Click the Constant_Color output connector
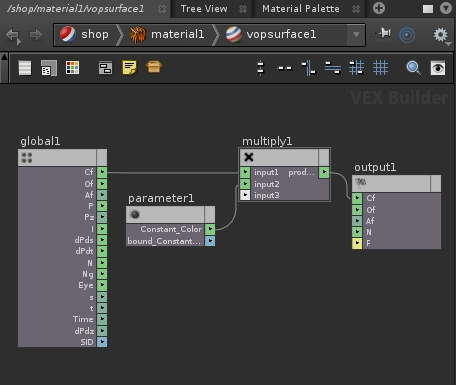This screenshot has width=456, height=385. click(210, 229)
